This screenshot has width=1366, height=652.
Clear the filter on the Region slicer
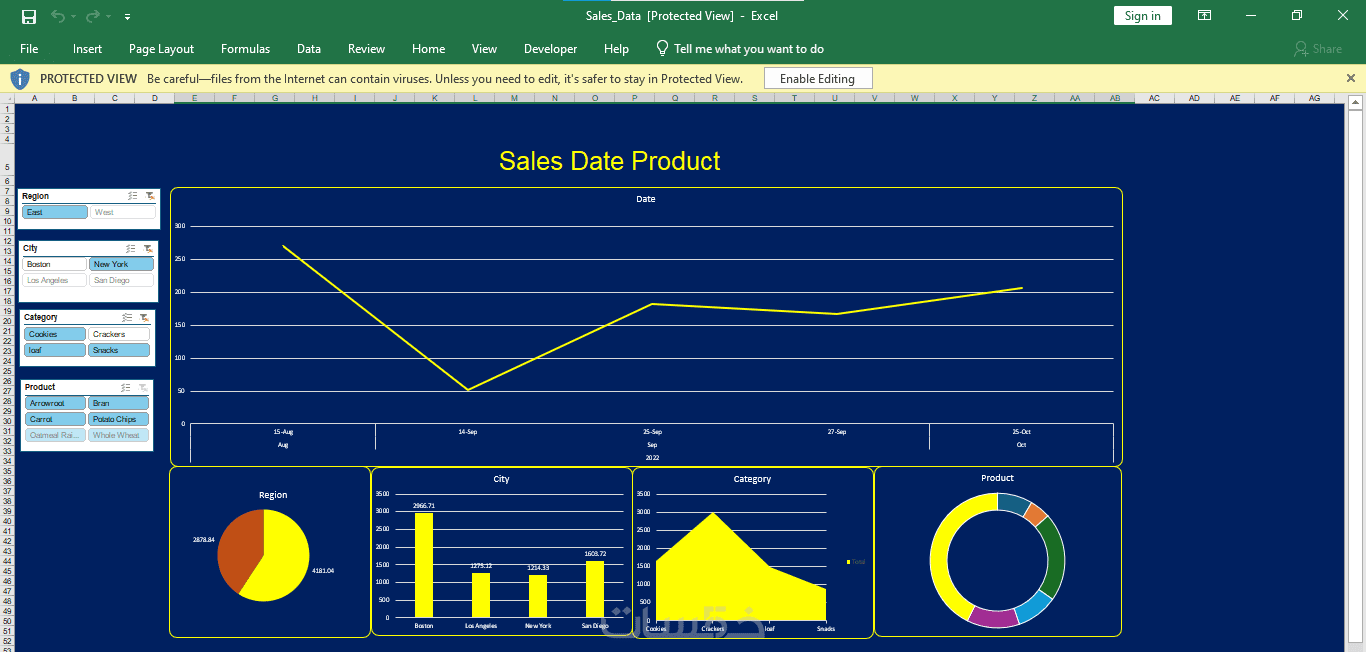pos(149,196)
